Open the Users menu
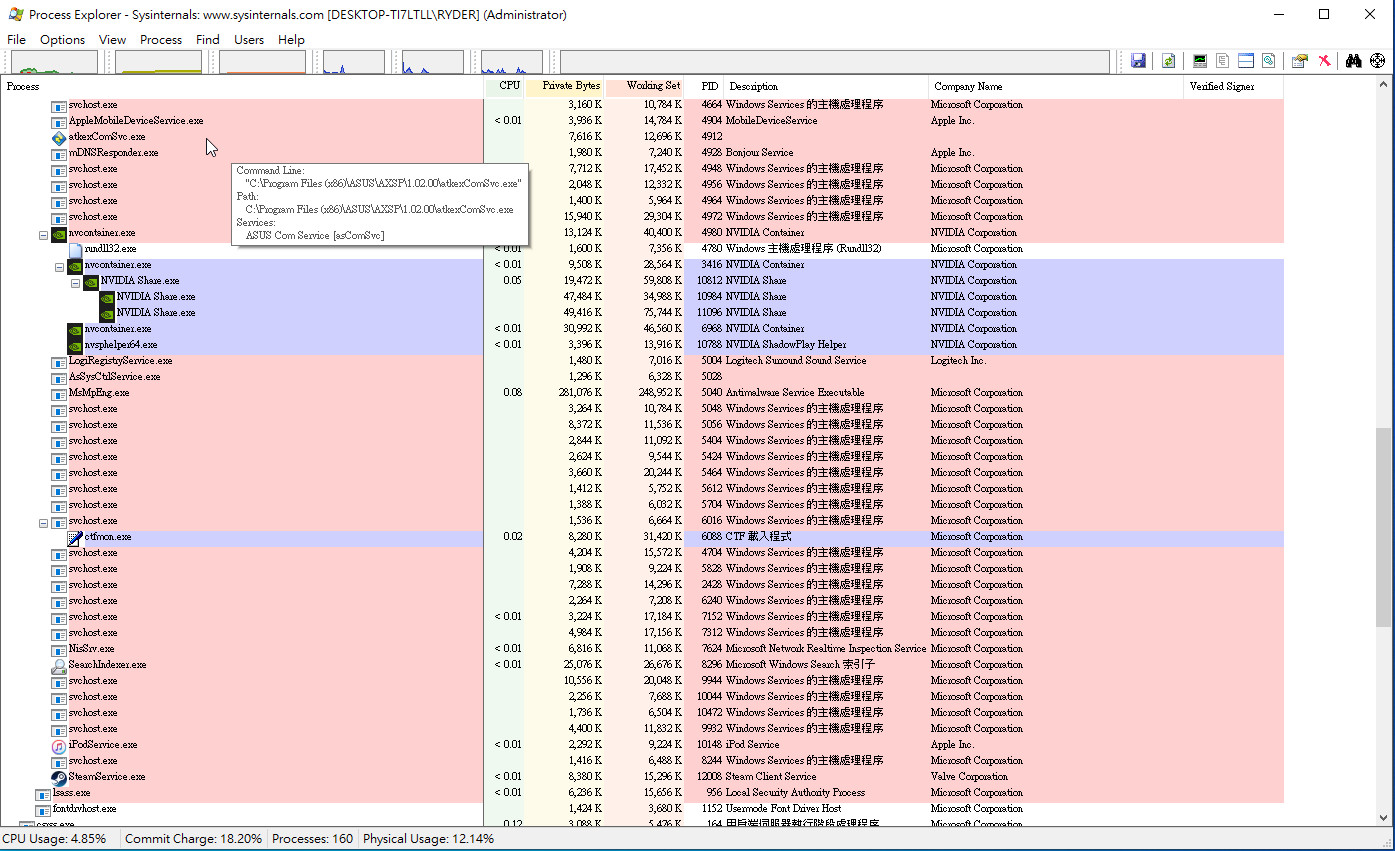This screenshot has width=1395, height=851. point(249,40)
